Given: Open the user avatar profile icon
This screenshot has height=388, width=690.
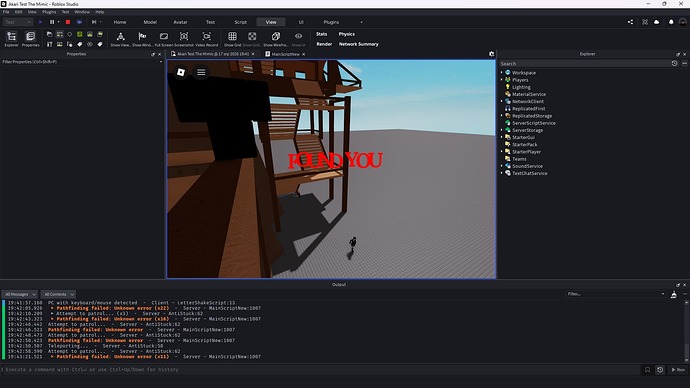Looking at the screenshot, I should [683, 22].
